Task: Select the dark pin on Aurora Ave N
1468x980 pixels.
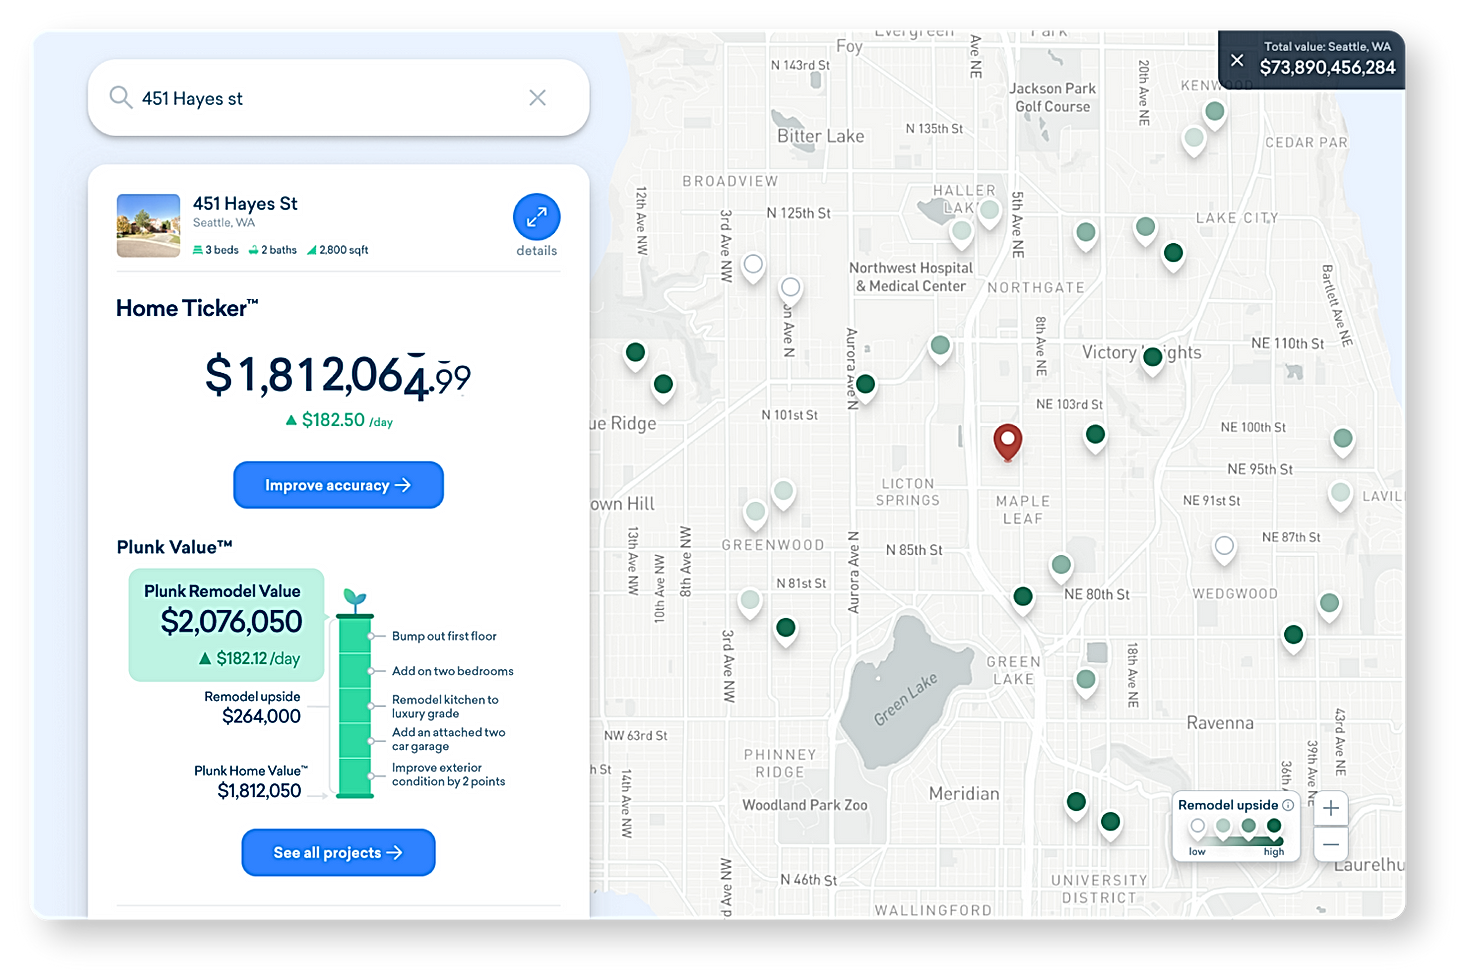Action: click(866, 387)
